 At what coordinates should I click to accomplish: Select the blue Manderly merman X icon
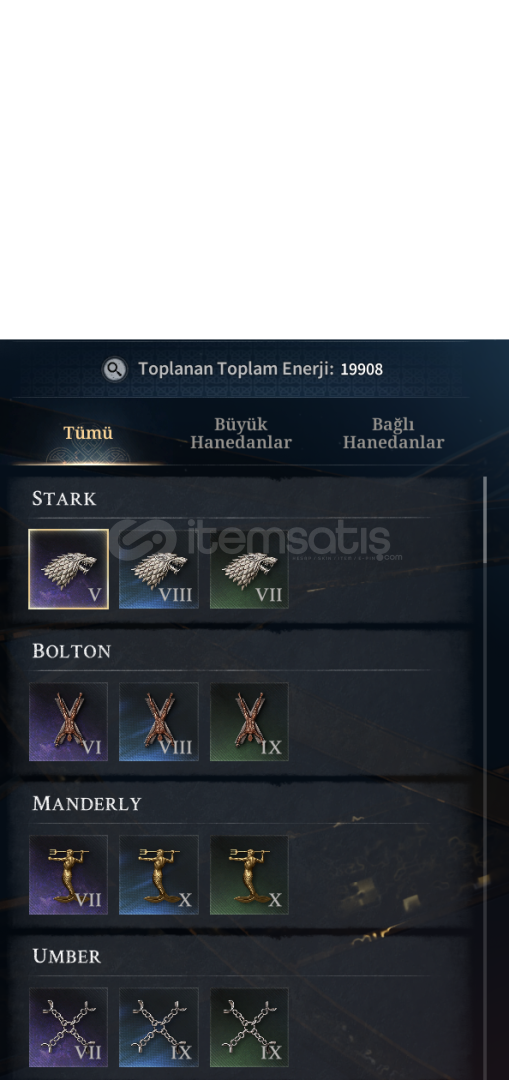pos(158,875)
